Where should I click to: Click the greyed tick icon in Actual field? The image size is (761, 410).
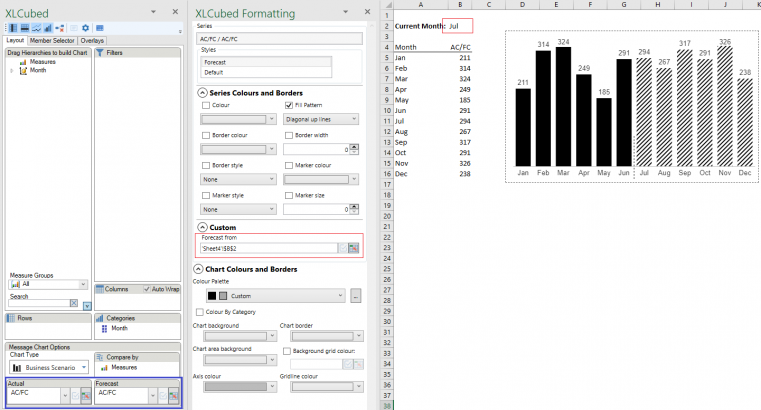[75, 396]
